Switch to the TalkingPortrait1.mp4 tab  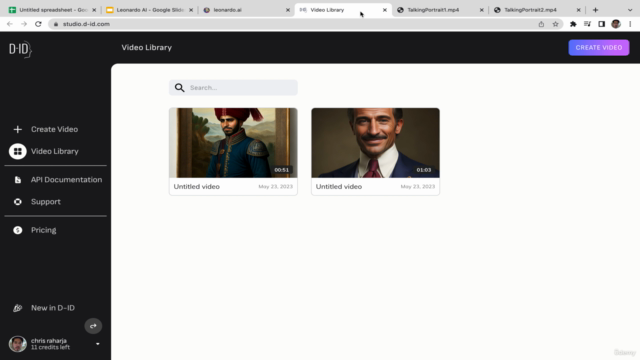click(440, 10)
